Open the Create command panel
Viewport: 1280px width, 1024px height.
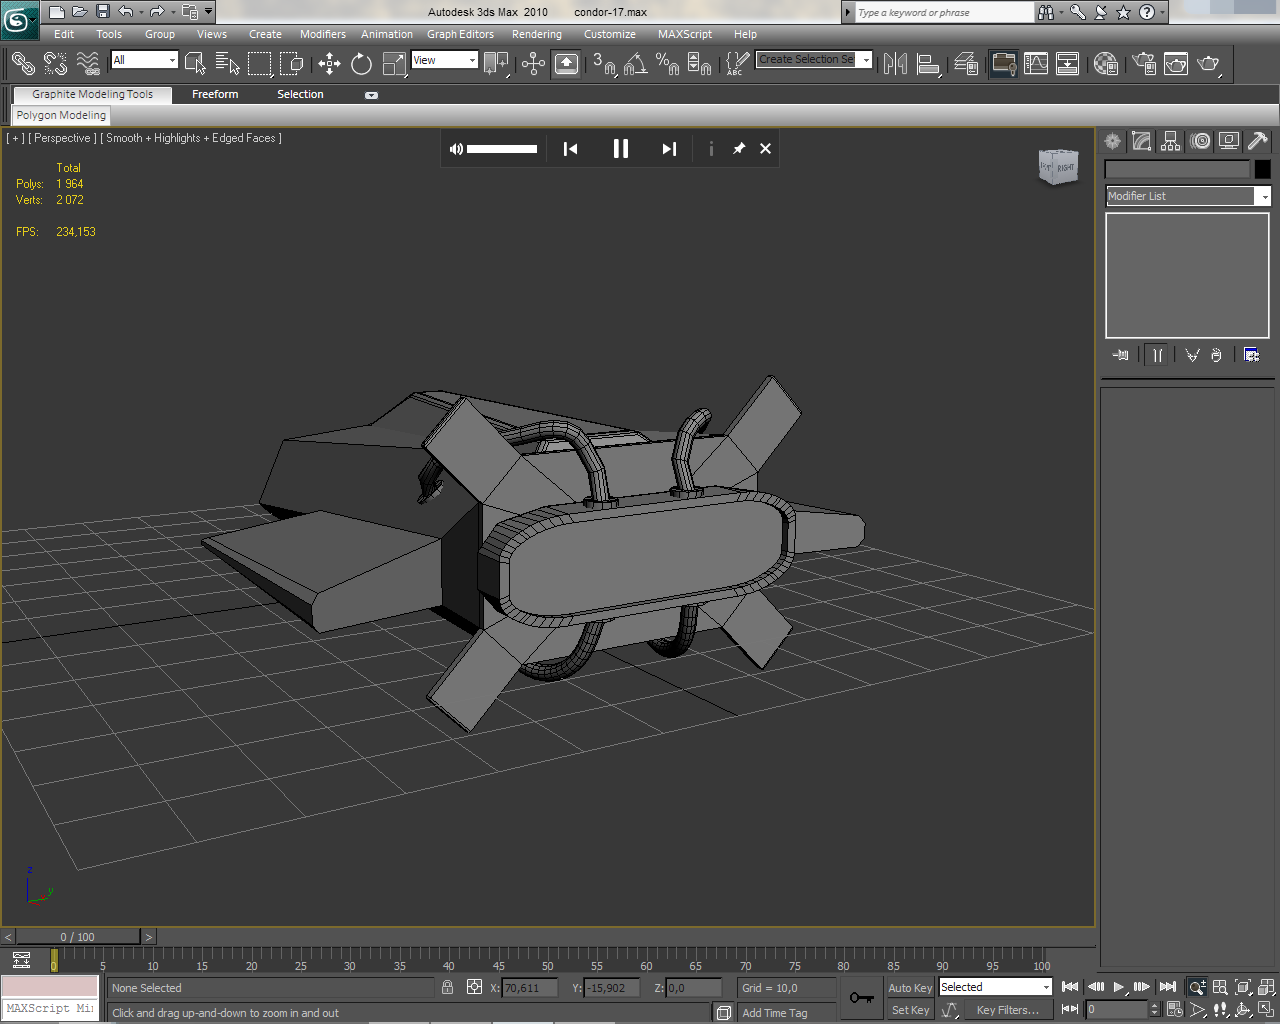(x=1112, y=141)
